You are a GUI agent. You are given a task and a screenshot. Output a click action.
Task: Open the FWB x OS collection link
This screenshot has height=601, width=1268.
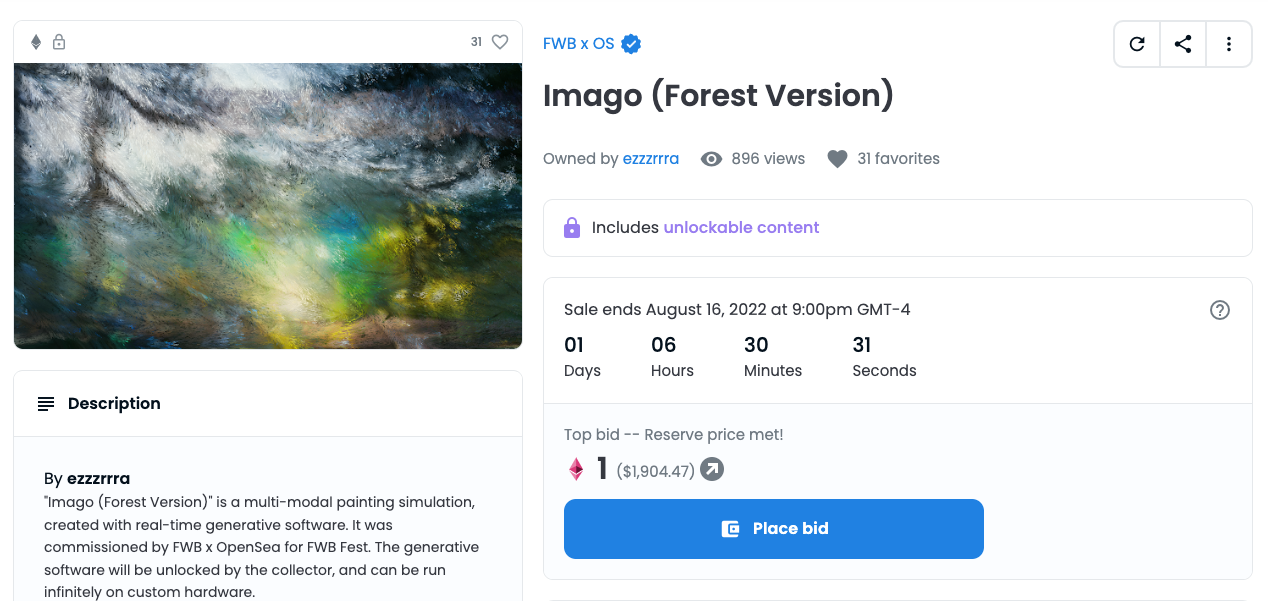click(x=578, y=44)
